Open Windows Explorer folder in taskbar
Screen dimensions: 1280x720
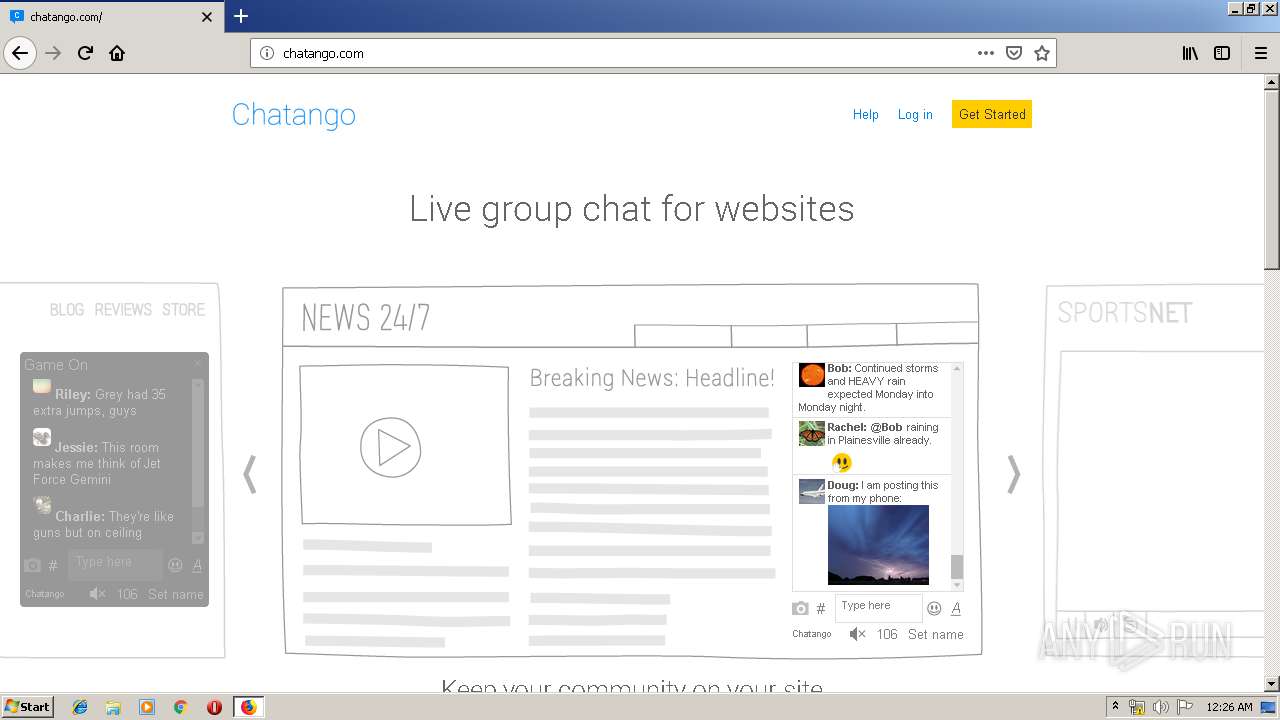[x=113, y=707]
